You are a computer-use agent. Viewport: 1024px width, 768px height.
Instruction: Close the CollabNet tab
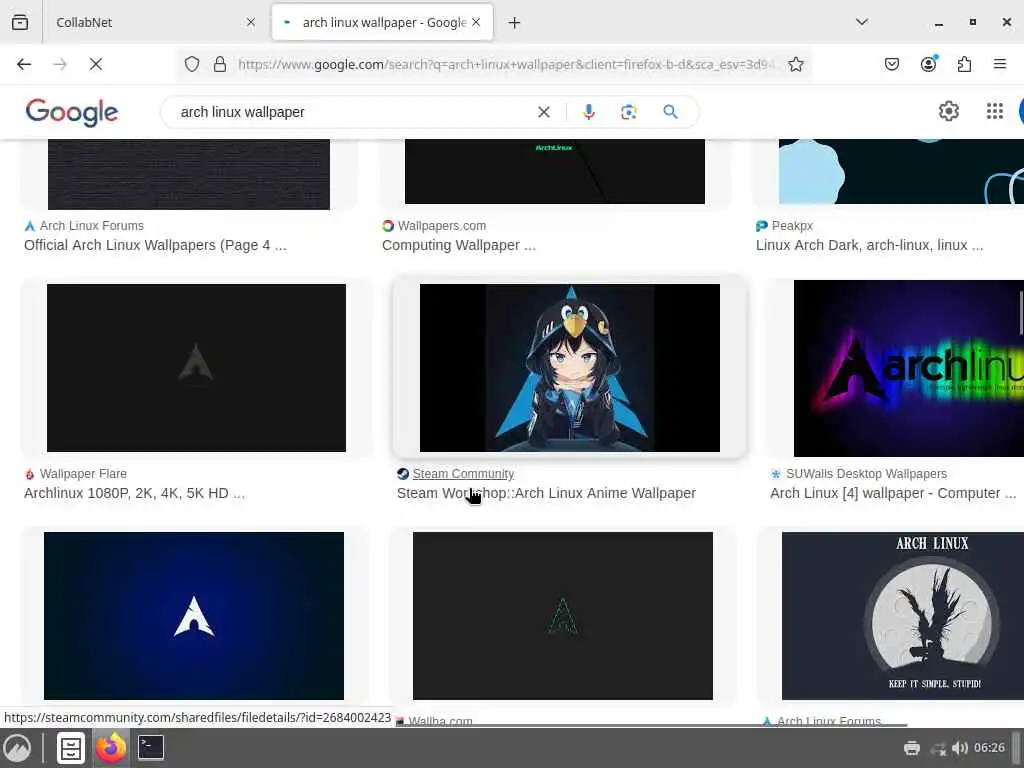coord(251,22)
